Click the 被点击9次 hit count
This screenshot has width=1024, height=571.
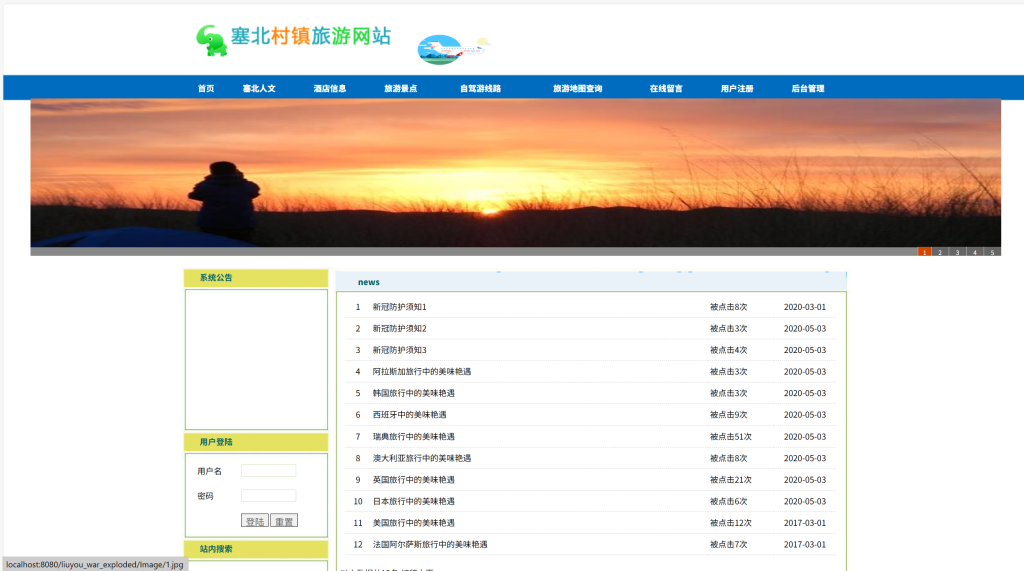pos(728,415)
